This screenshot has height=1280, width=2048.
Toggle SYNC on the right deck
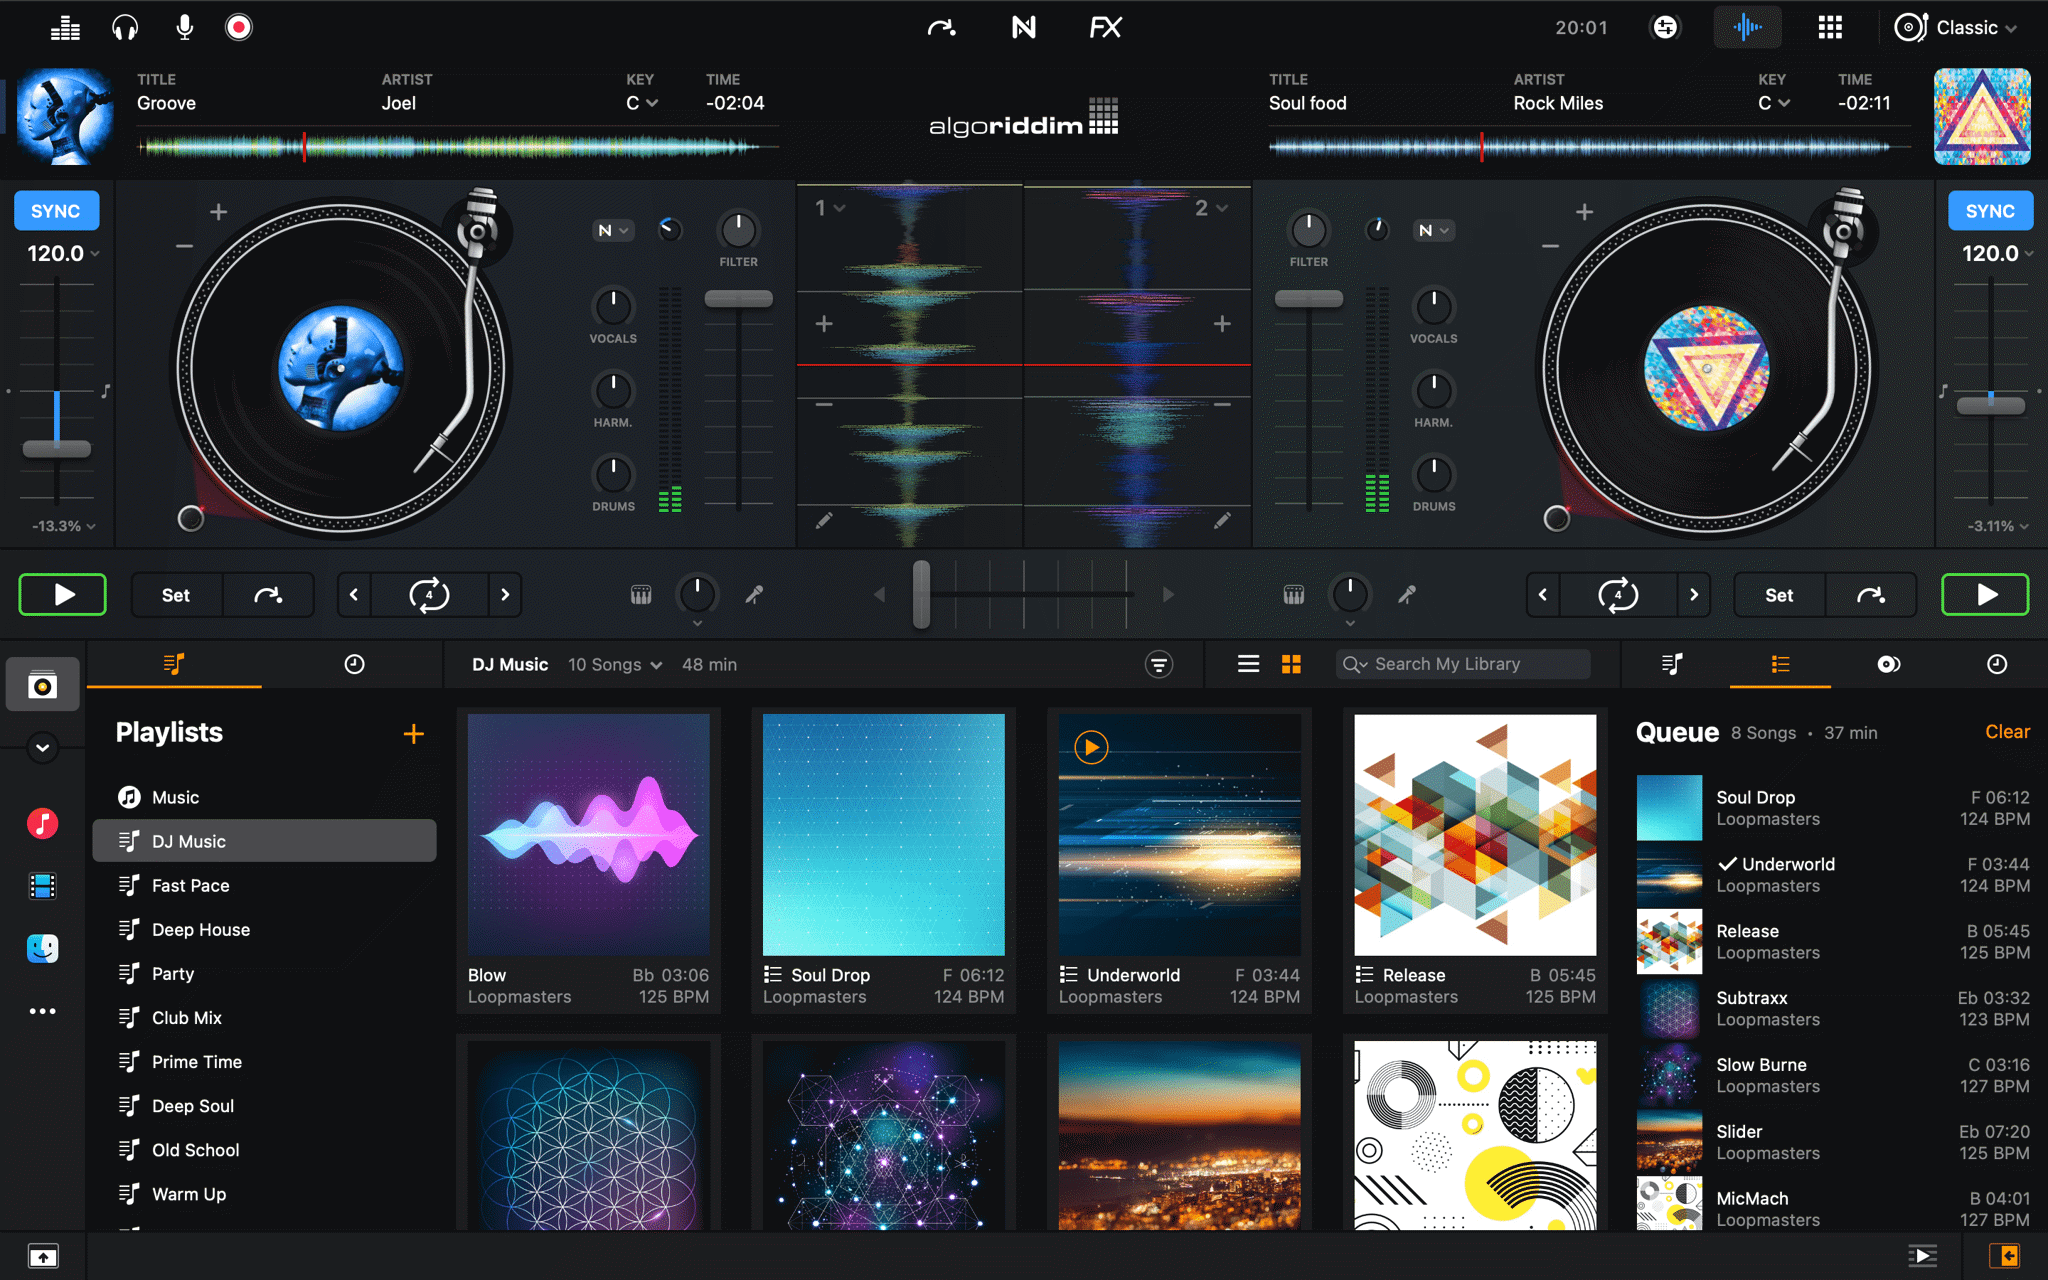click(1990, 211)
